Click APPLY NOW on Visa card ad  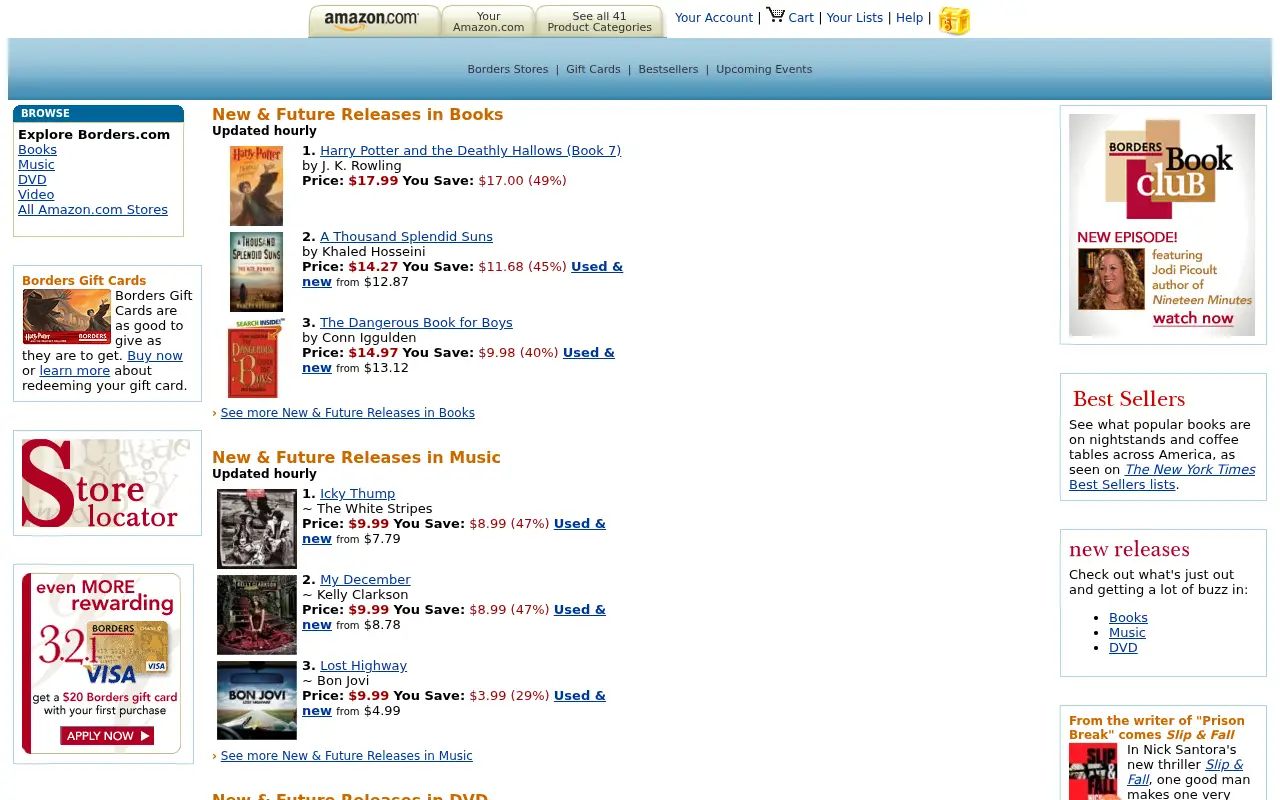tap(107, 736)
